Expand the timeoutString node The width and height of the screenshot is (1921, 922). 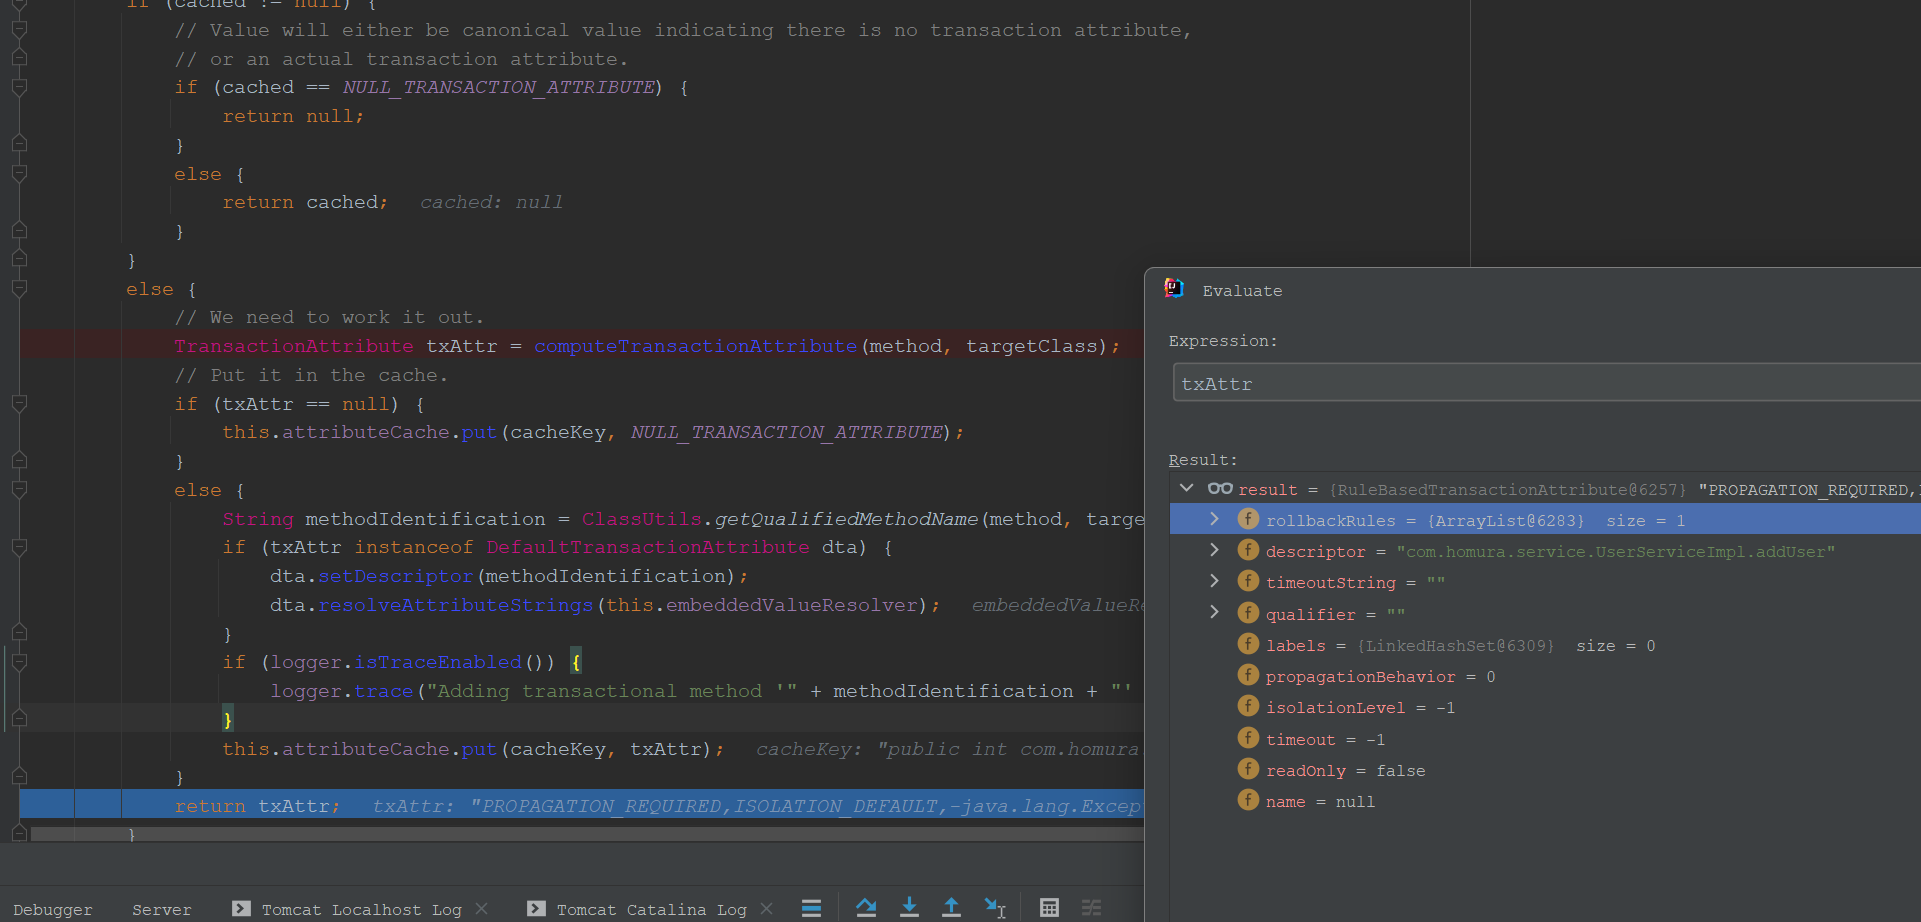click(1214, 581)
